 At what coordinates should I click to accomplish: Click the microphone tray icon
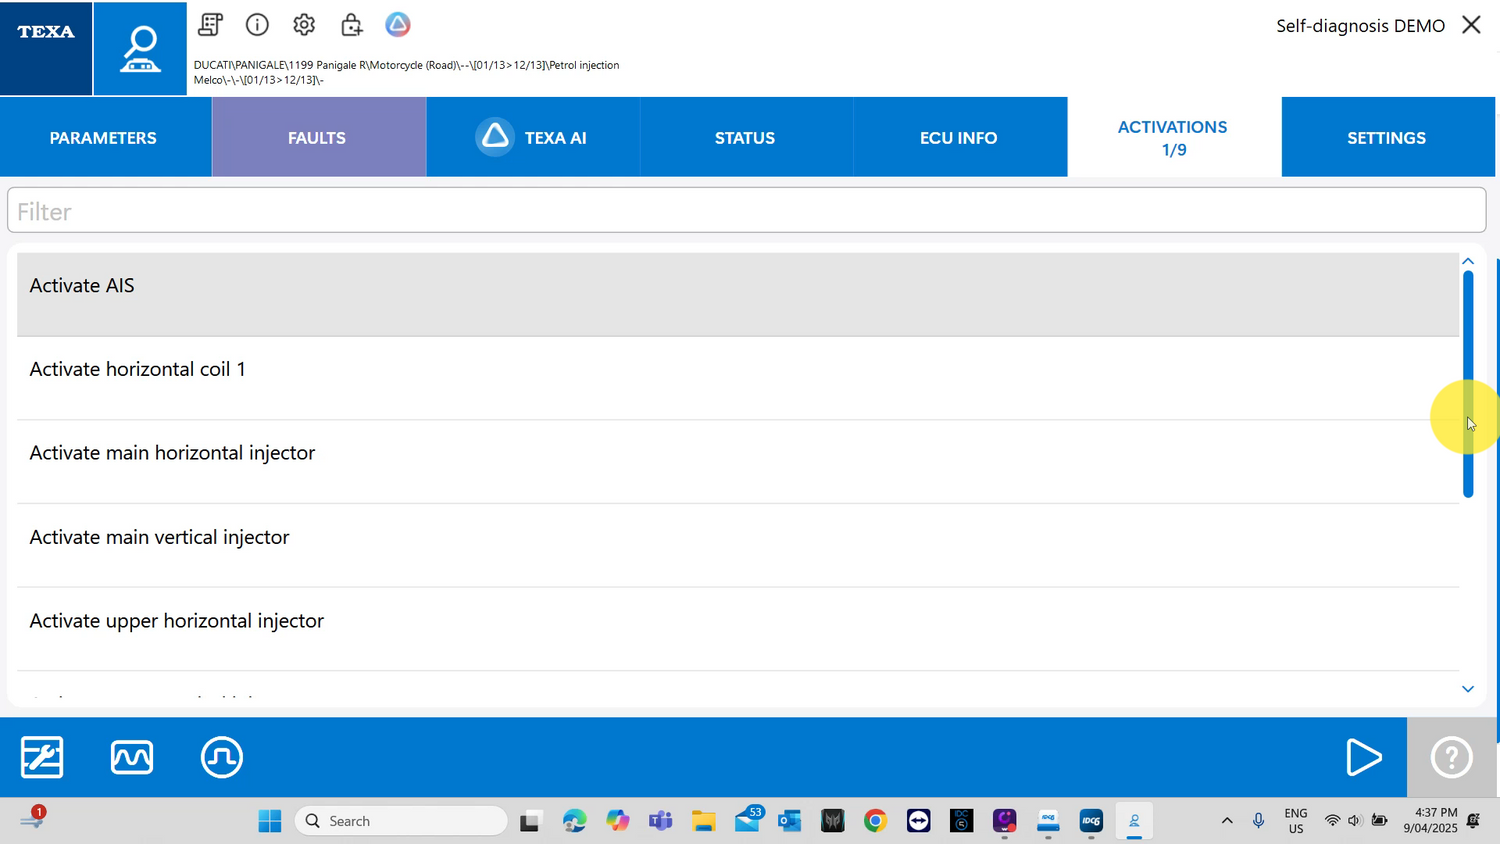pyautogui.click(x=1258, y=821)
